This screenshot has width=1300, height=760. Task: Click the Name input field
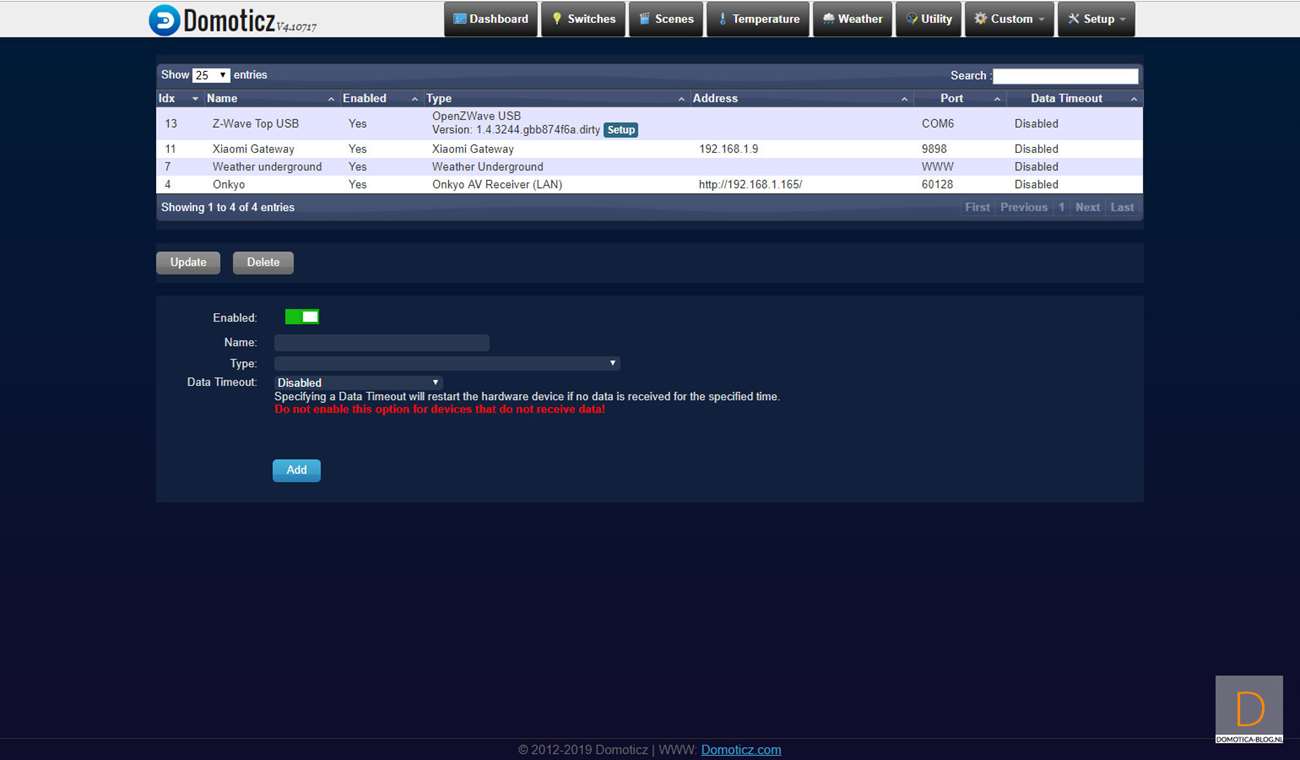[x=382, y=343]
